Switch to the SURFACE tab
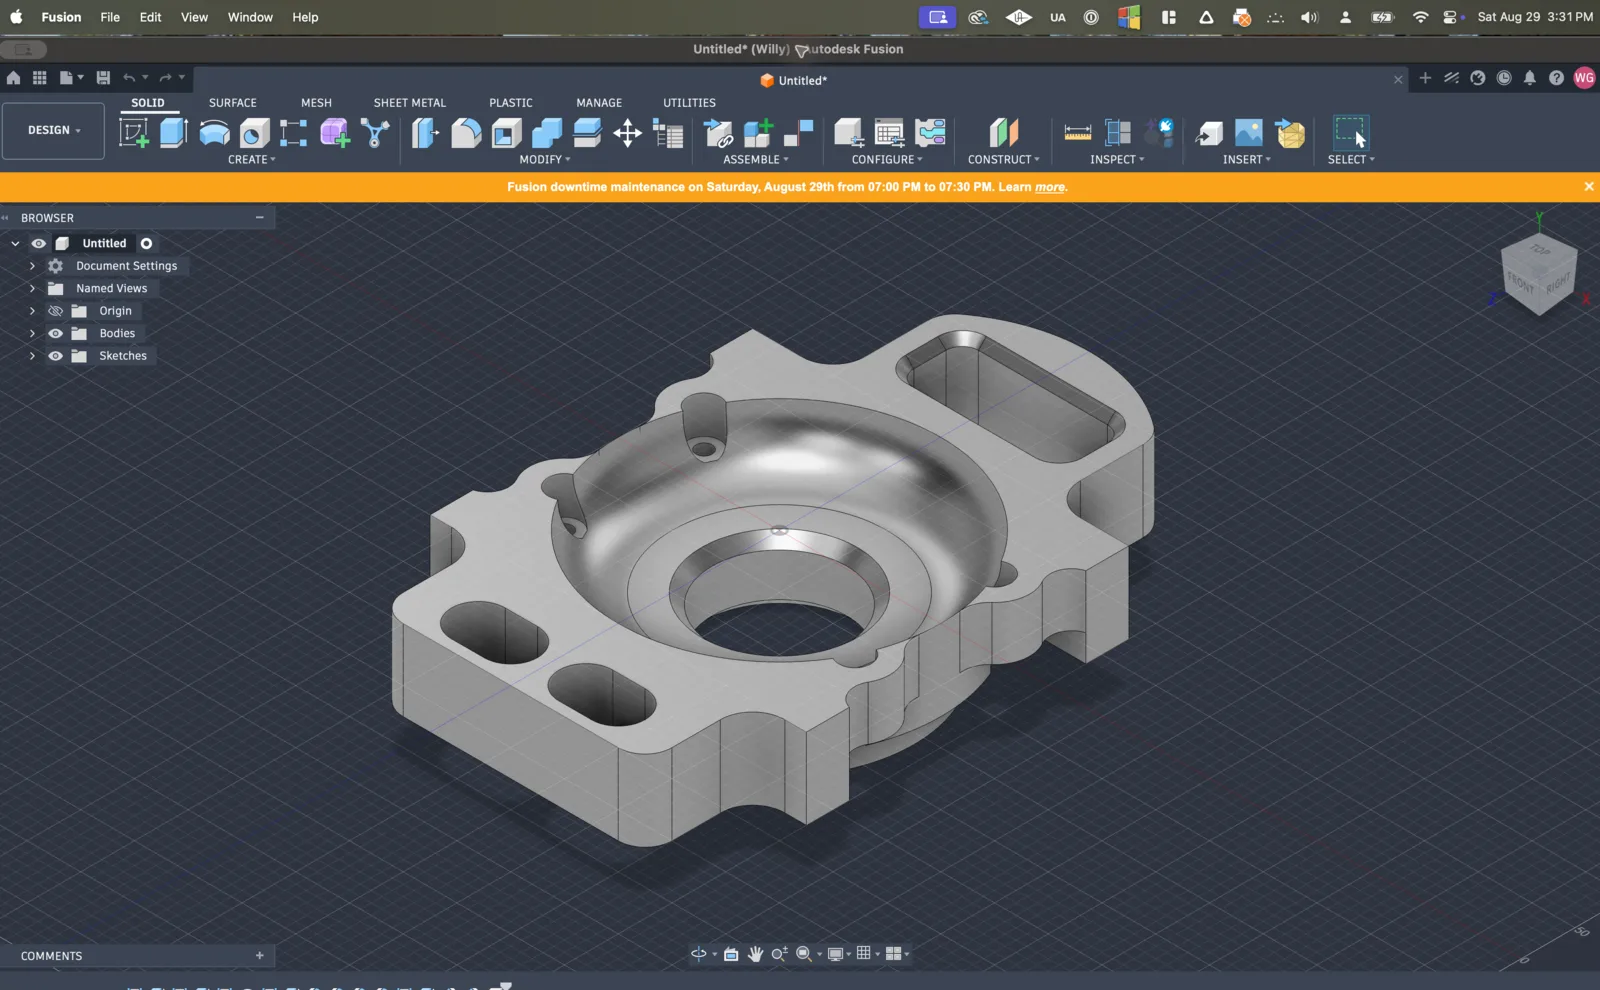This screenshot has height=990, width=1600. click(232, 102)
